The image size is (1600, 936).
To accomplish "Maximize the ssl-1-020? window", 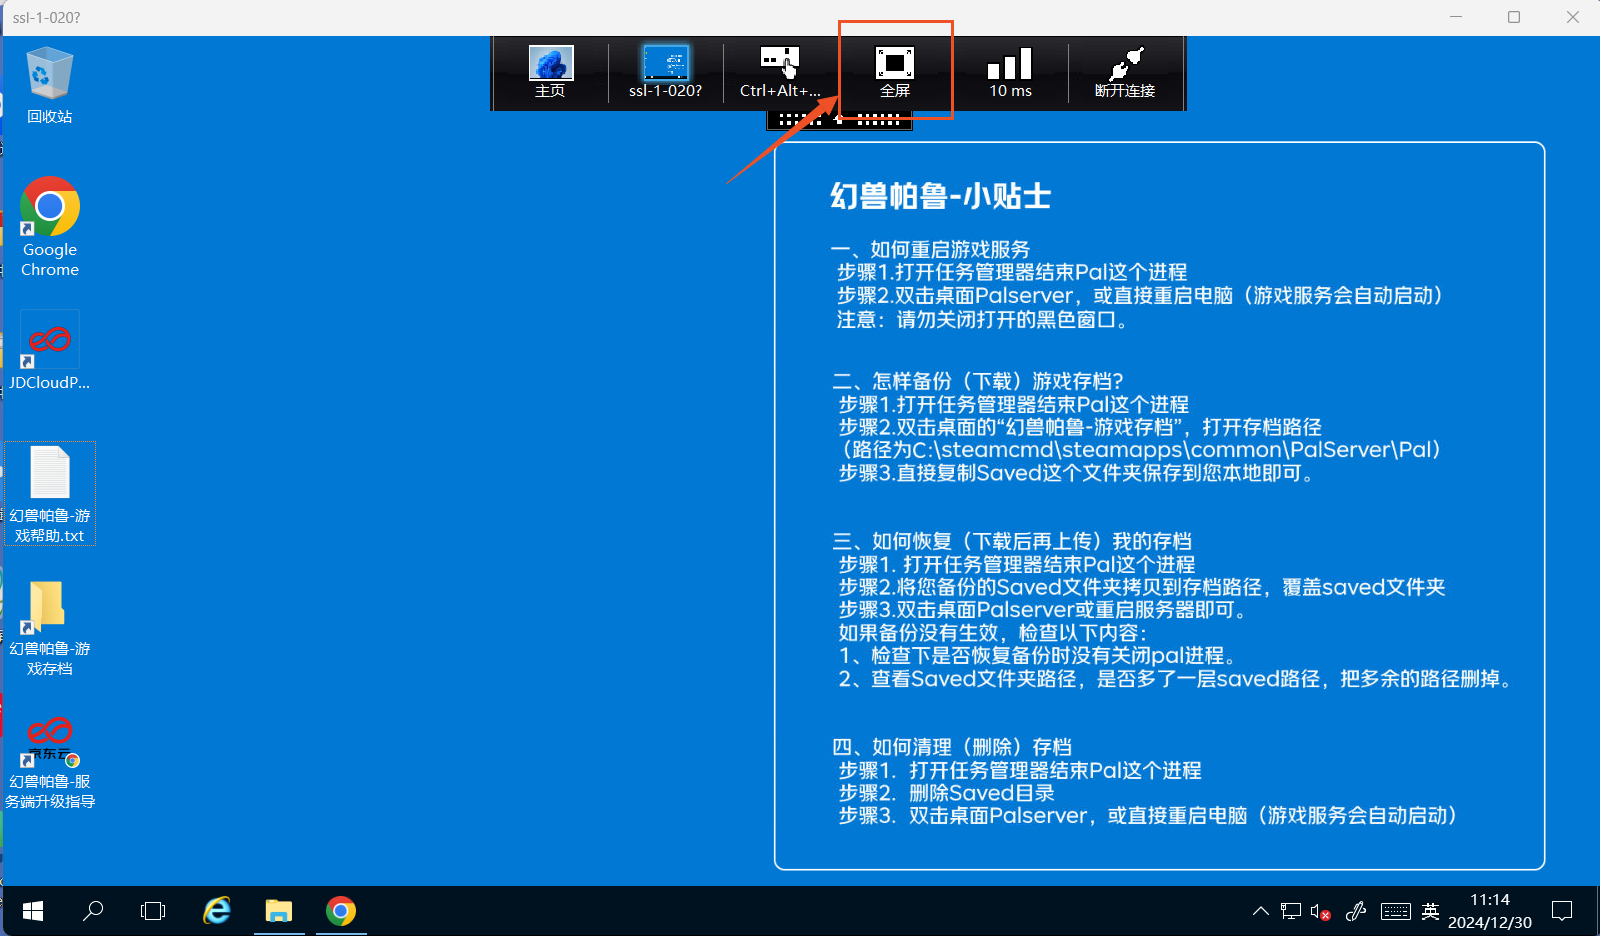I will coord(1514,17).
